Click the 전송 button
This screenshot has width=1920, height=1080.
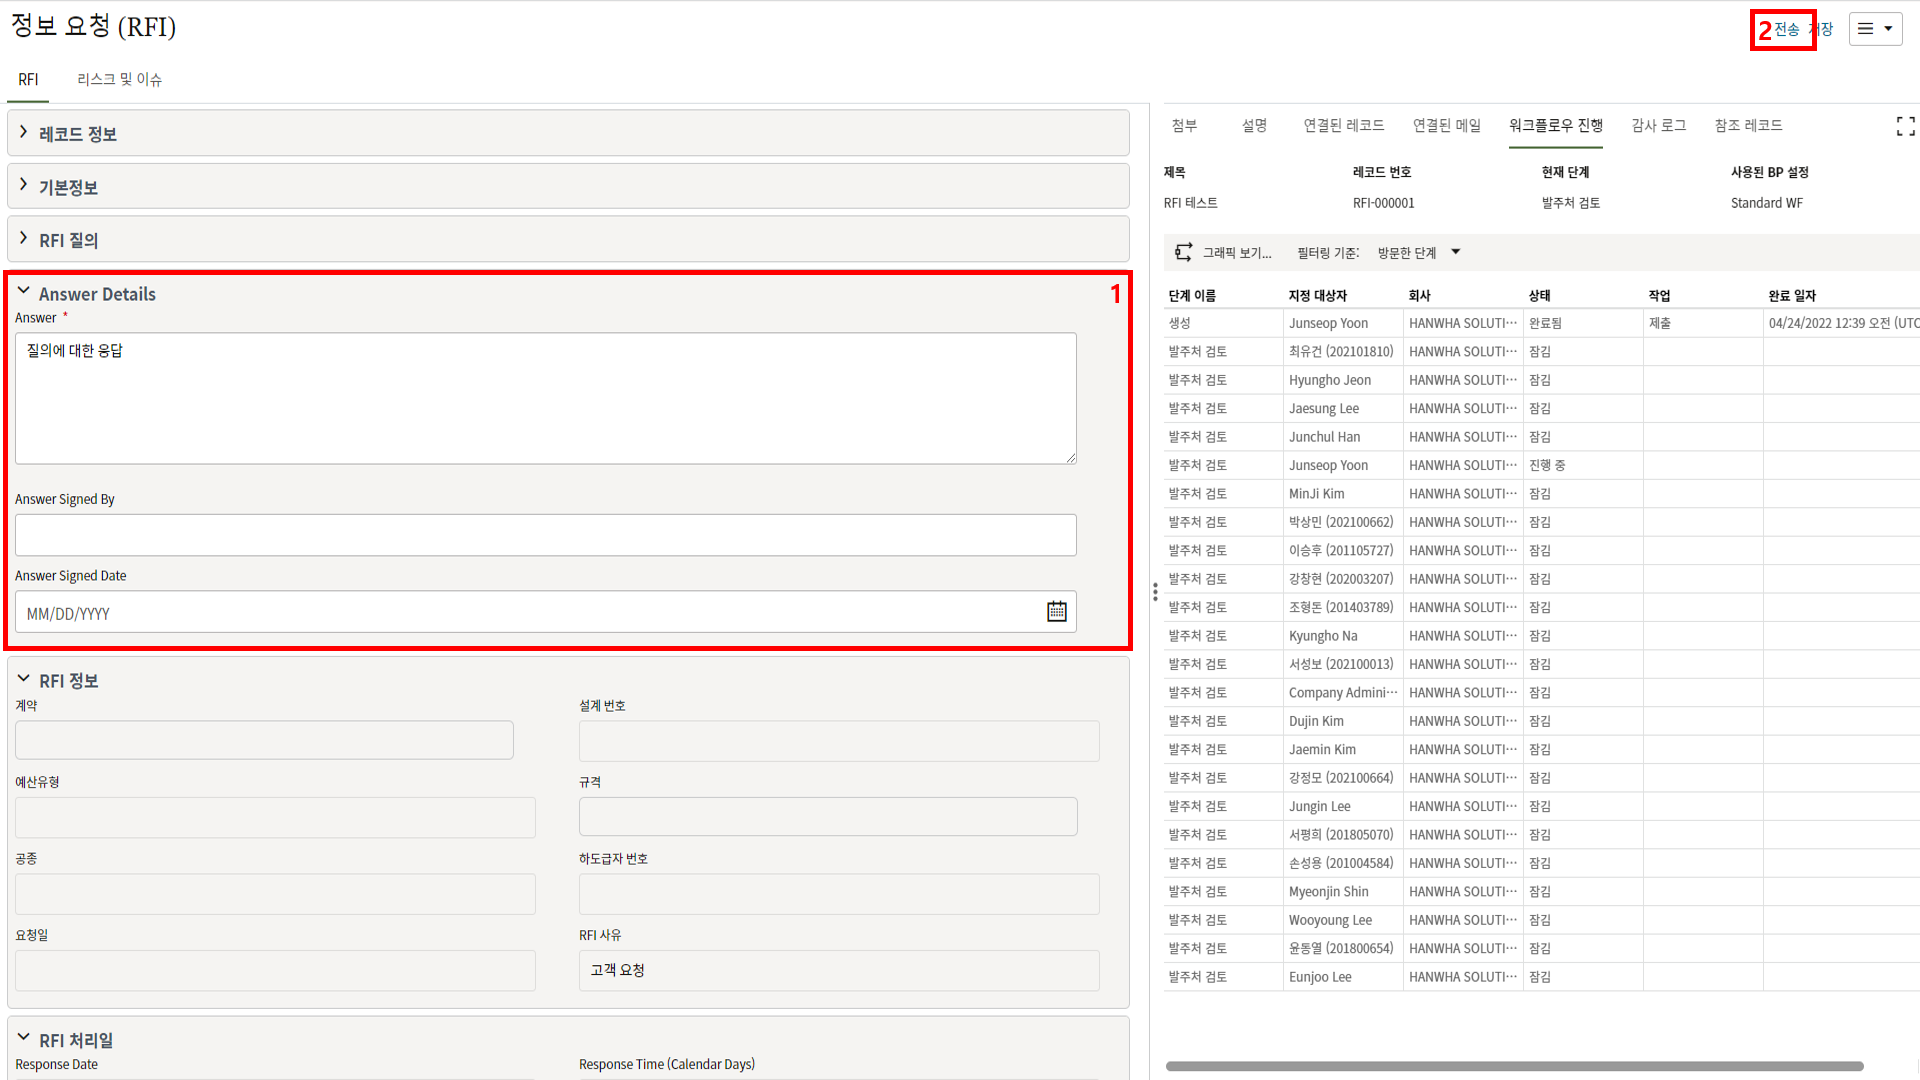[x=1787, y=30]
